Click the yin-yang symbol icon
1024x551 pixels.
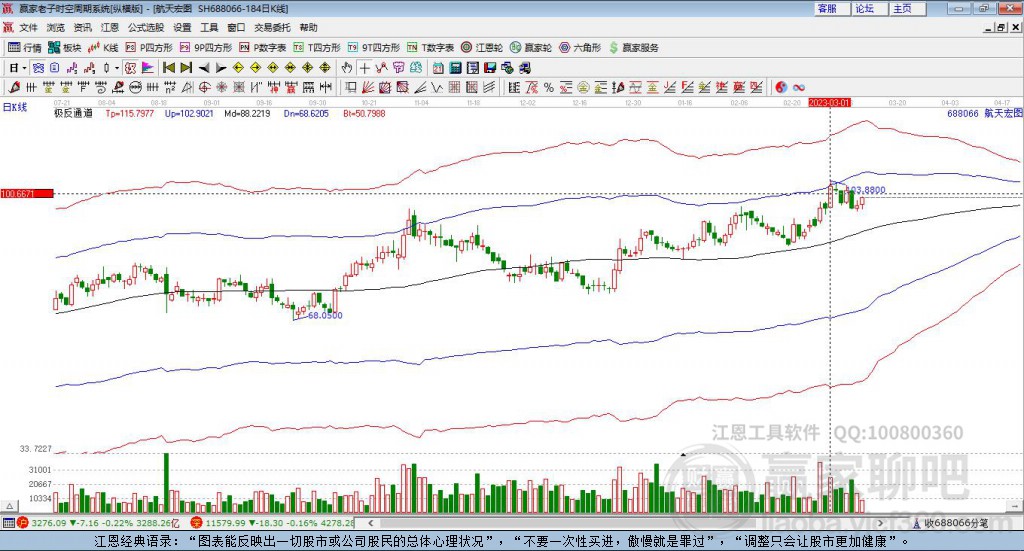(x=781, y=87)
